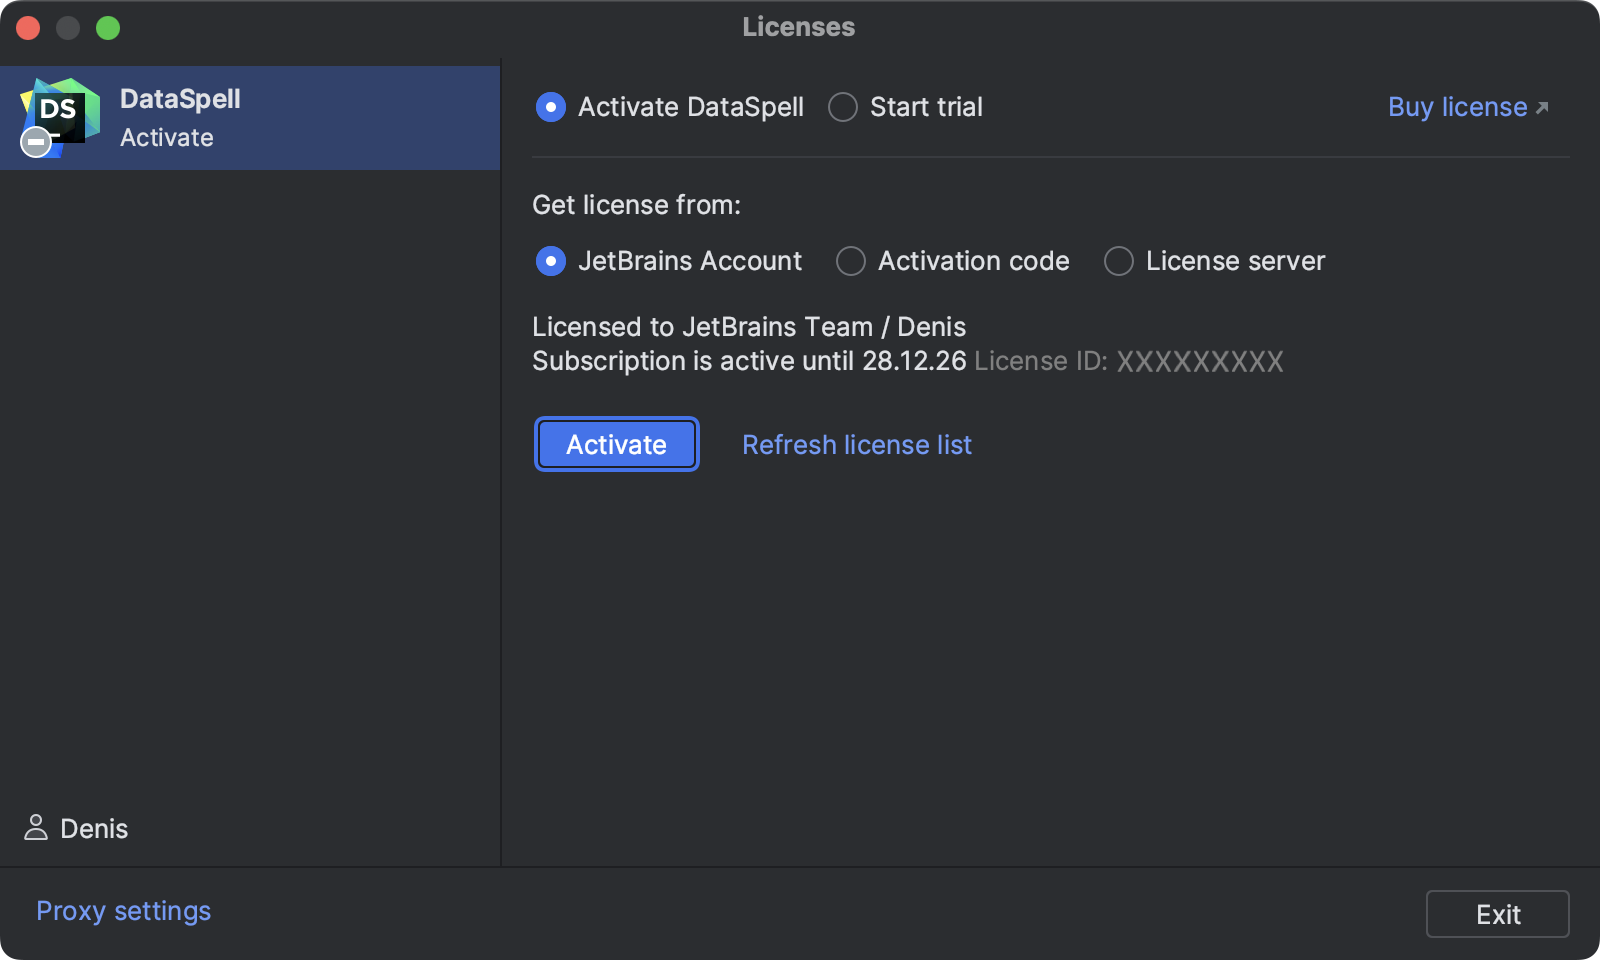Screen dimensions: 1600x960
Task: Select License server option
Action: [x=1118, y=261]
